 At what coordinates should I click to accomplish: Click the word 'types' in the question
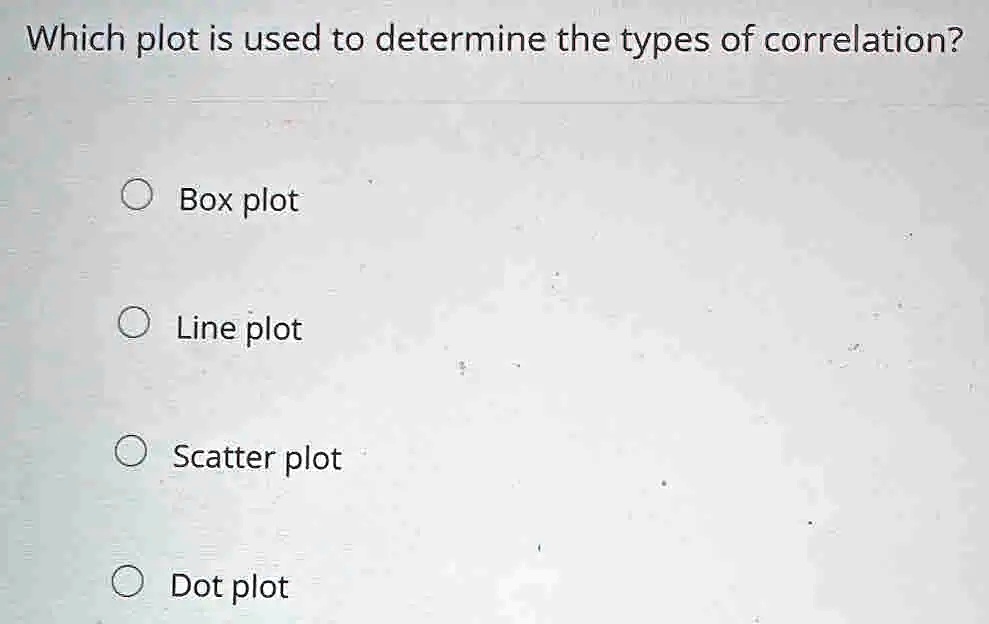(664, 42)
